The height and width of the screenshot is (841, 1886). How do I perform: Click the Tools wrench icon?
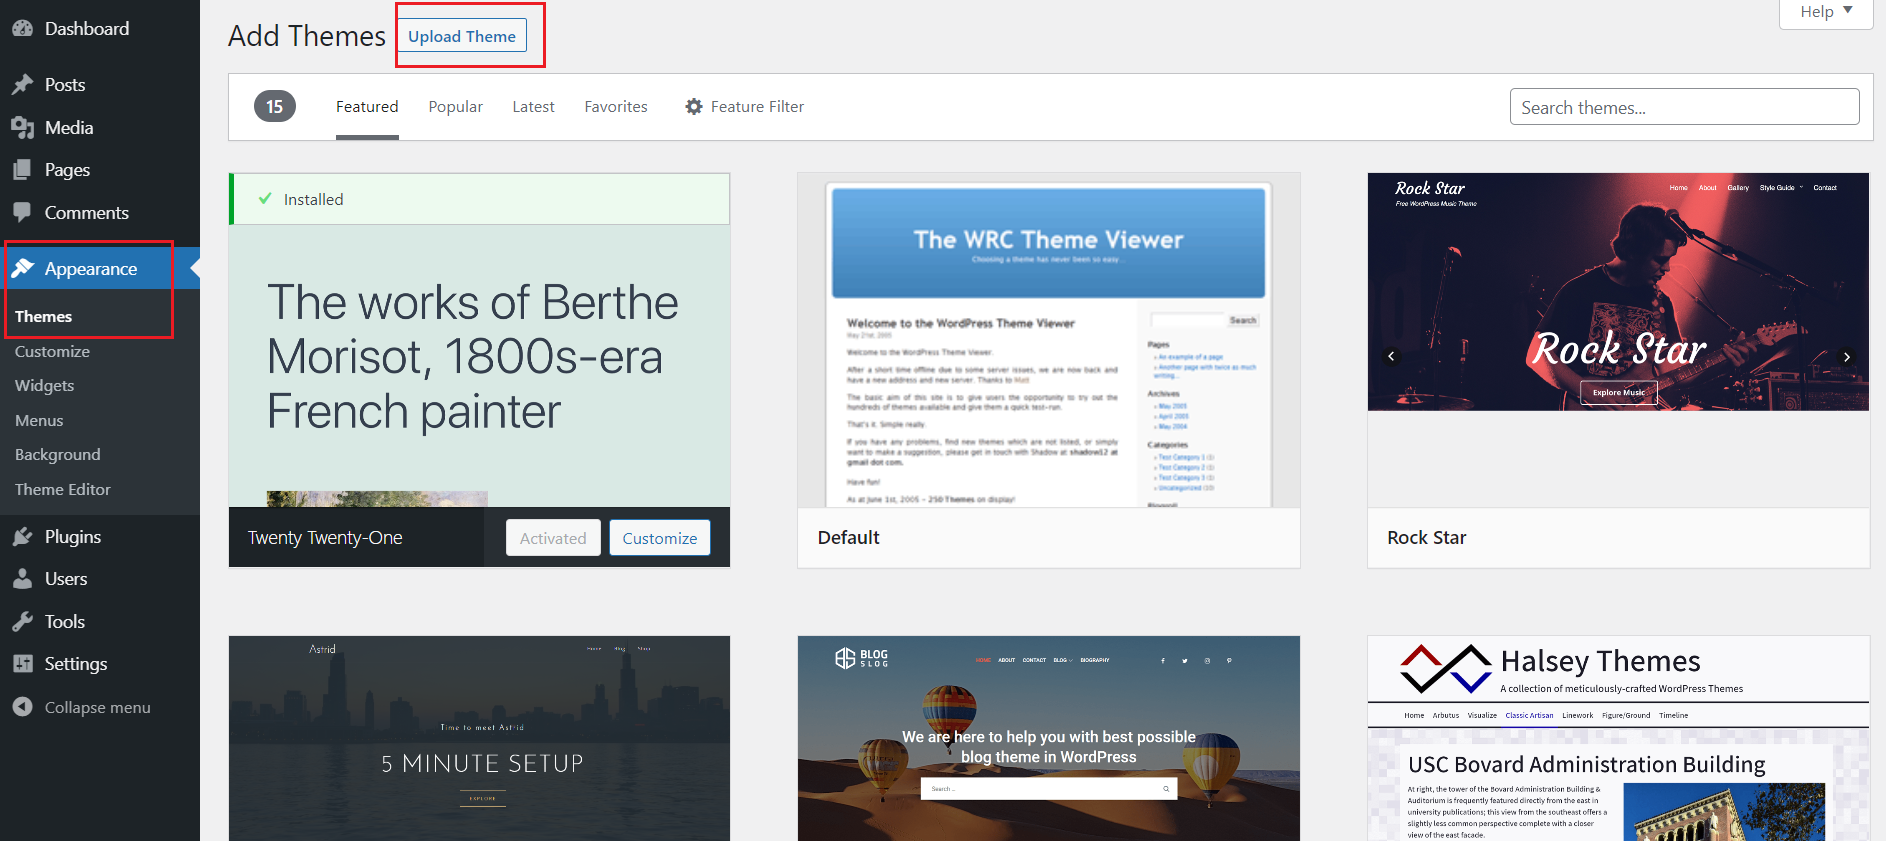pos(22,622)
